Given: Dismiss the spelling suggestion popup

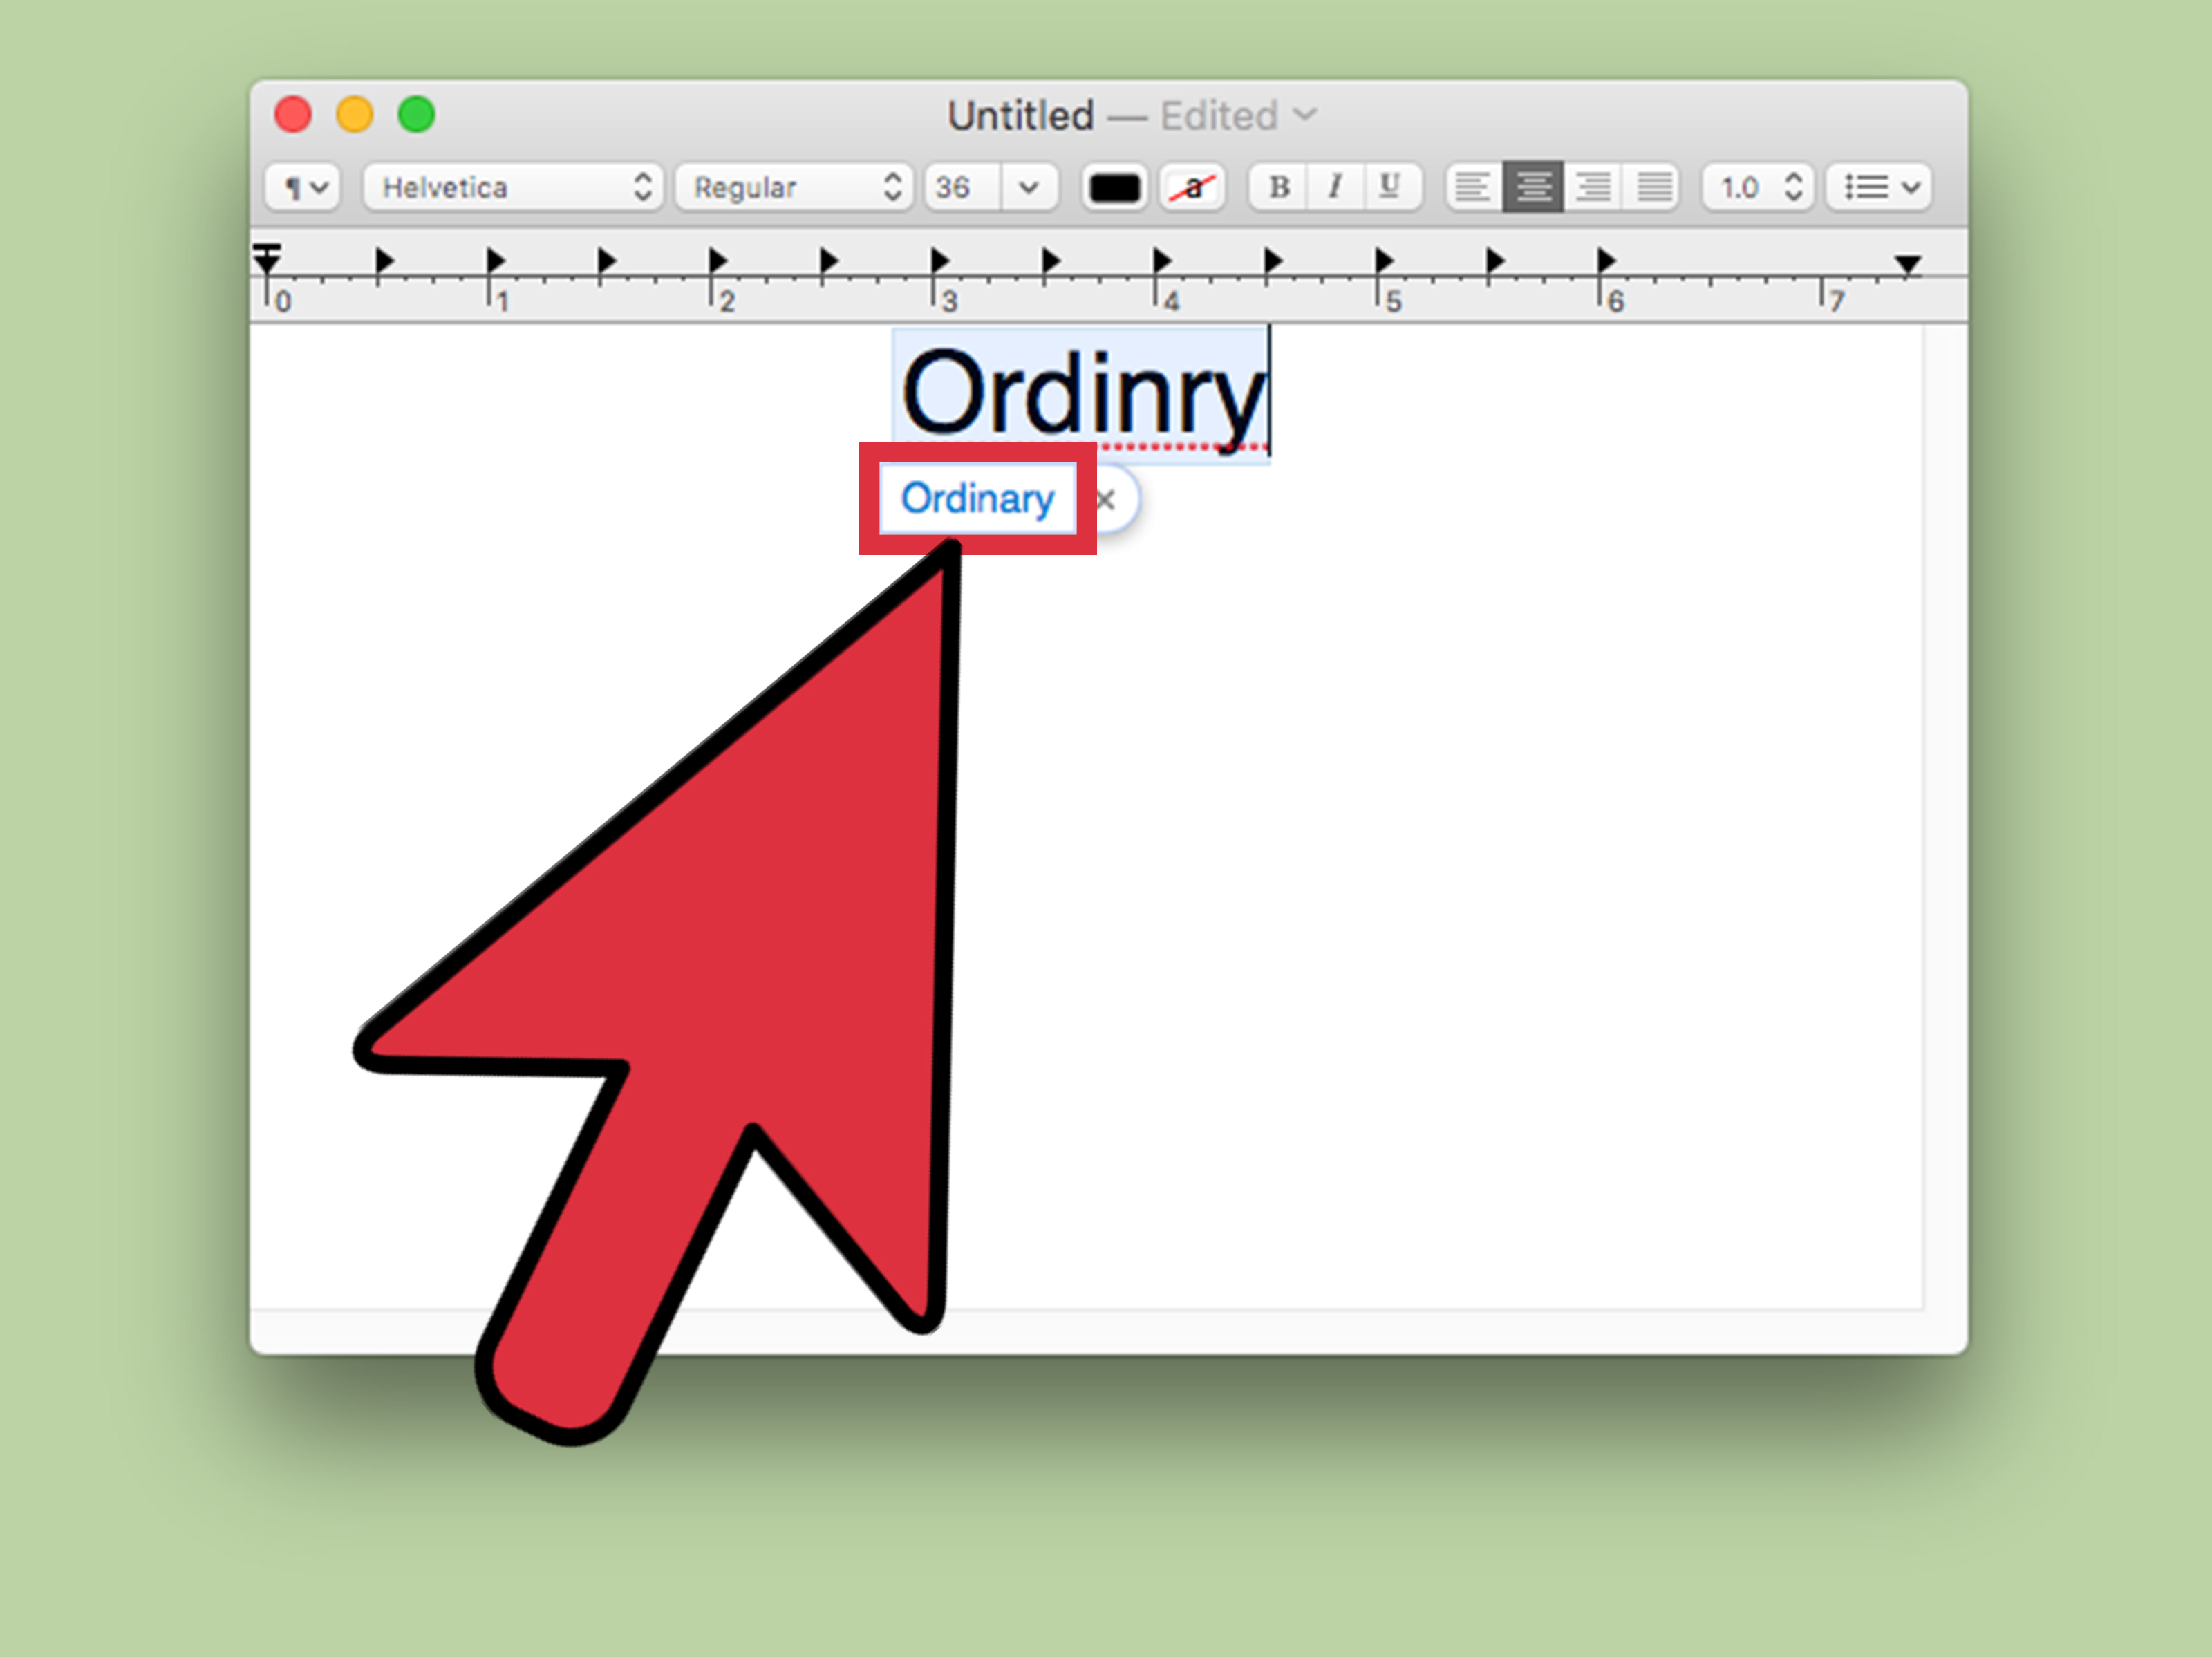Looking at the screenshot, I should [x=1109, y=500].
